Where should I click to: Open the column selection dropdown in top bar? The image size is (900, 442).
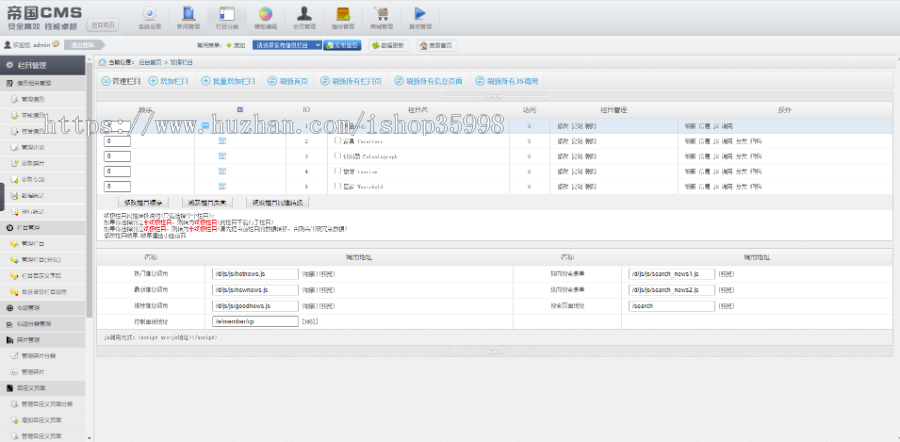pyautogui.click(x=288, y=45)
